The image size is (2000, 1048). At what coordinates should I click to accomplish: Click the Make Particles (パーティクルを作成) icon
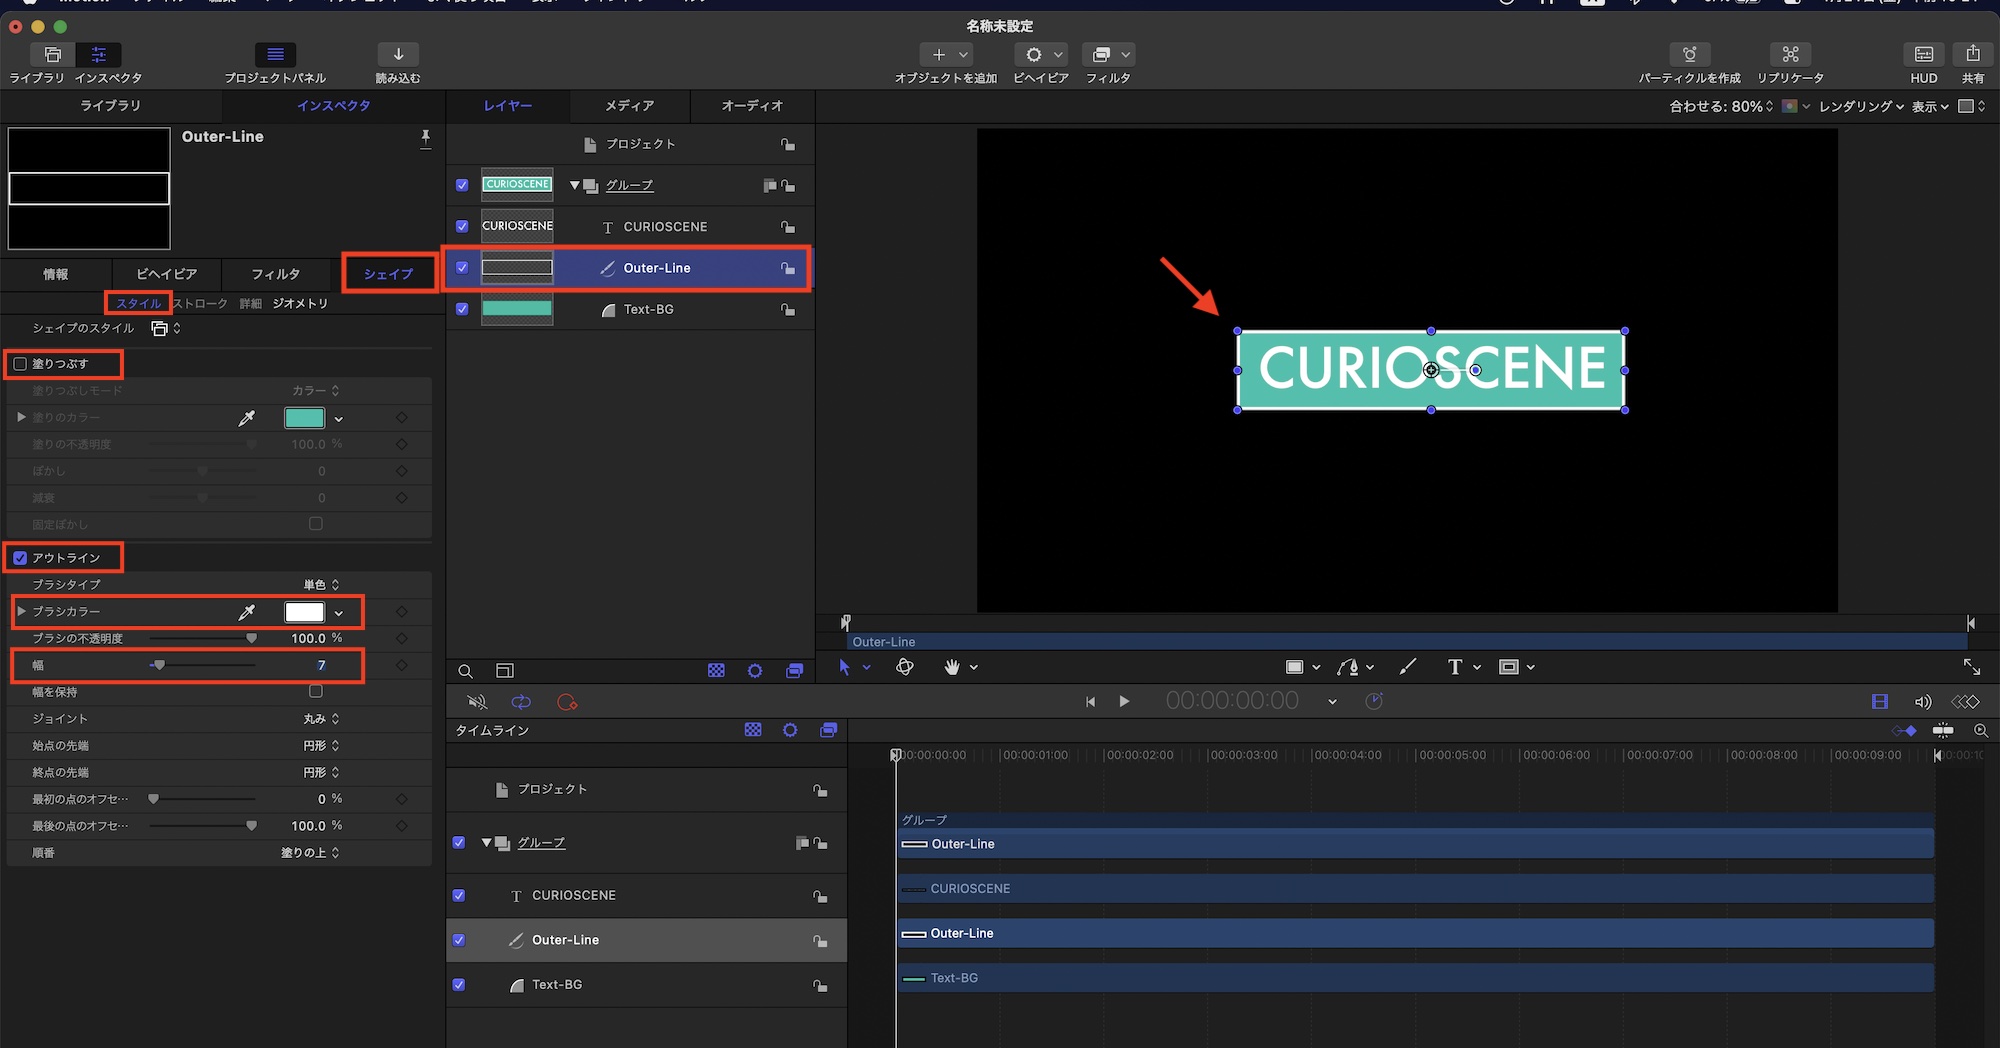click(1689, 55)
